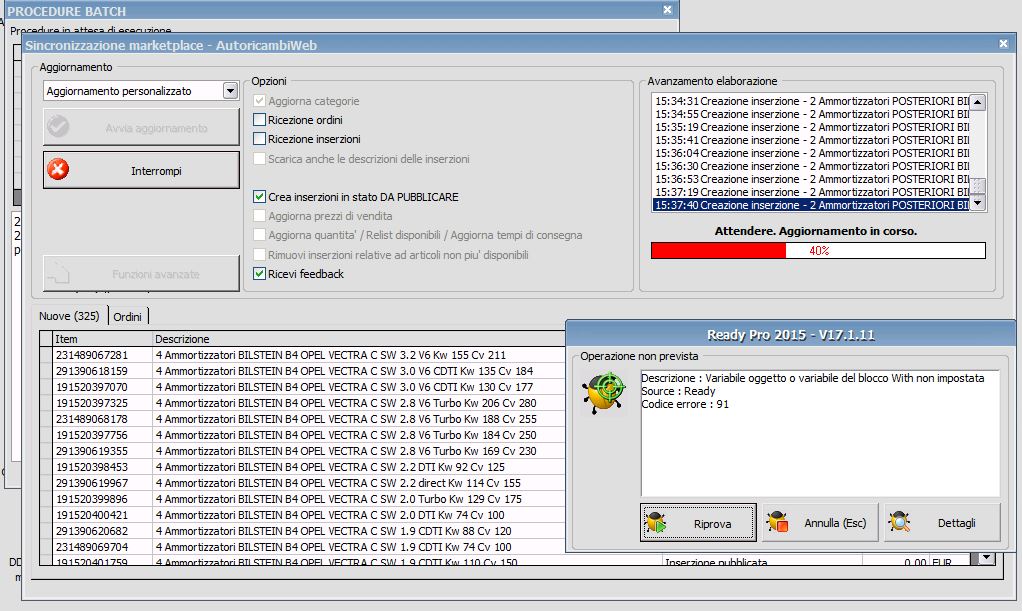Select item 291390619967 in the grid
Screen dimensions: 1022x611
[92, 483]
